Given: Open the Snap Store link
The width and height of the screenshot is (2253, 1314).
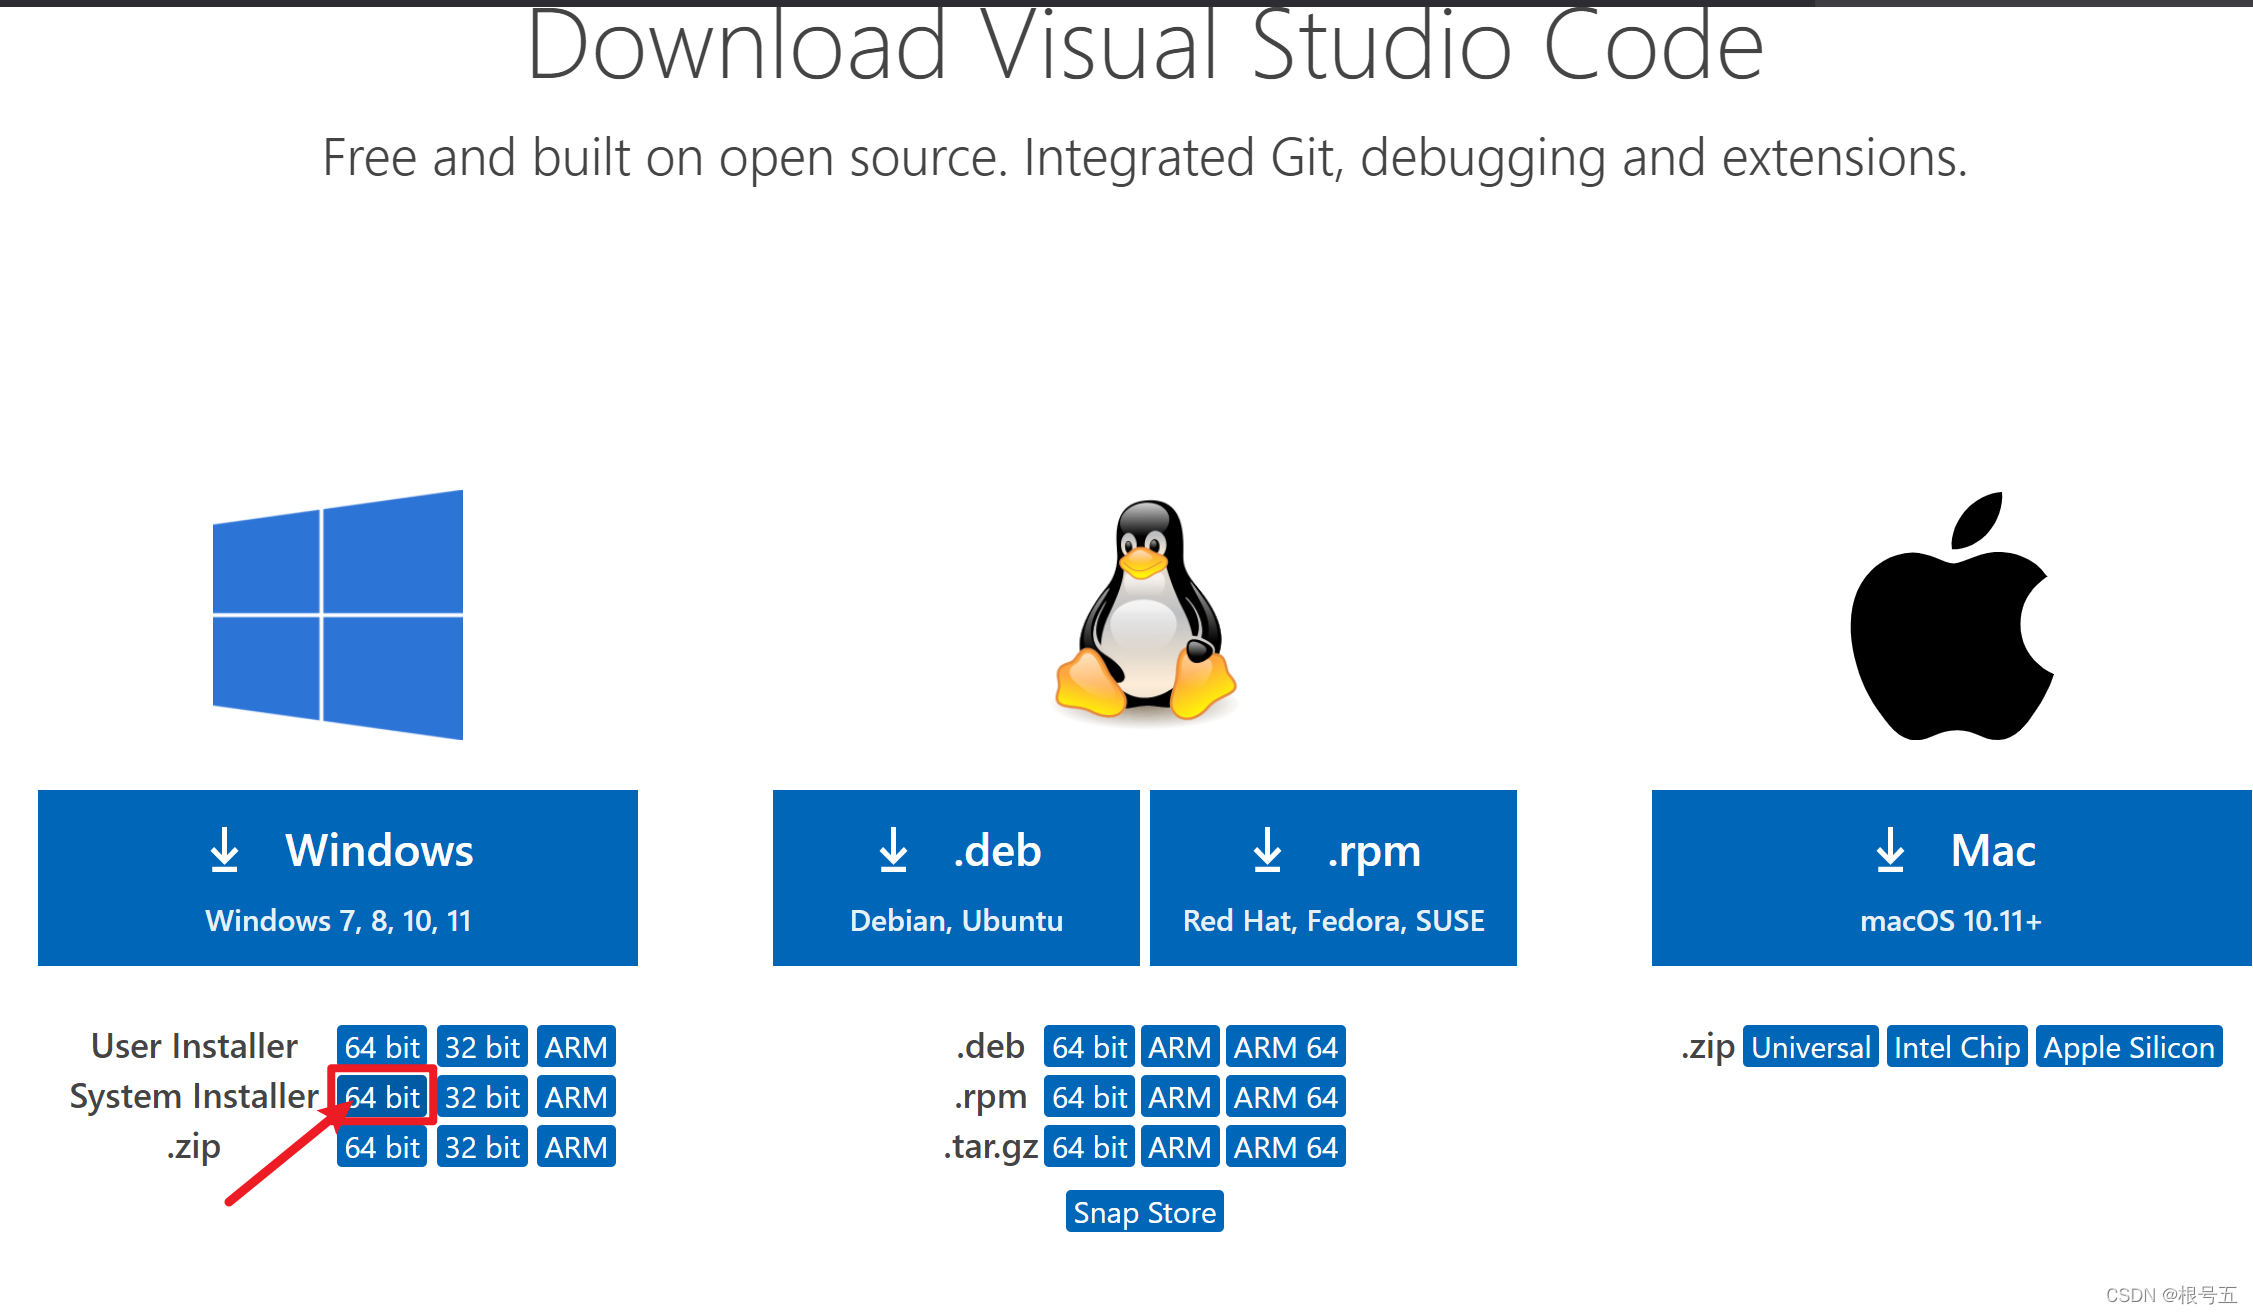Looking at the screenshot, I should (1144, 1212).
